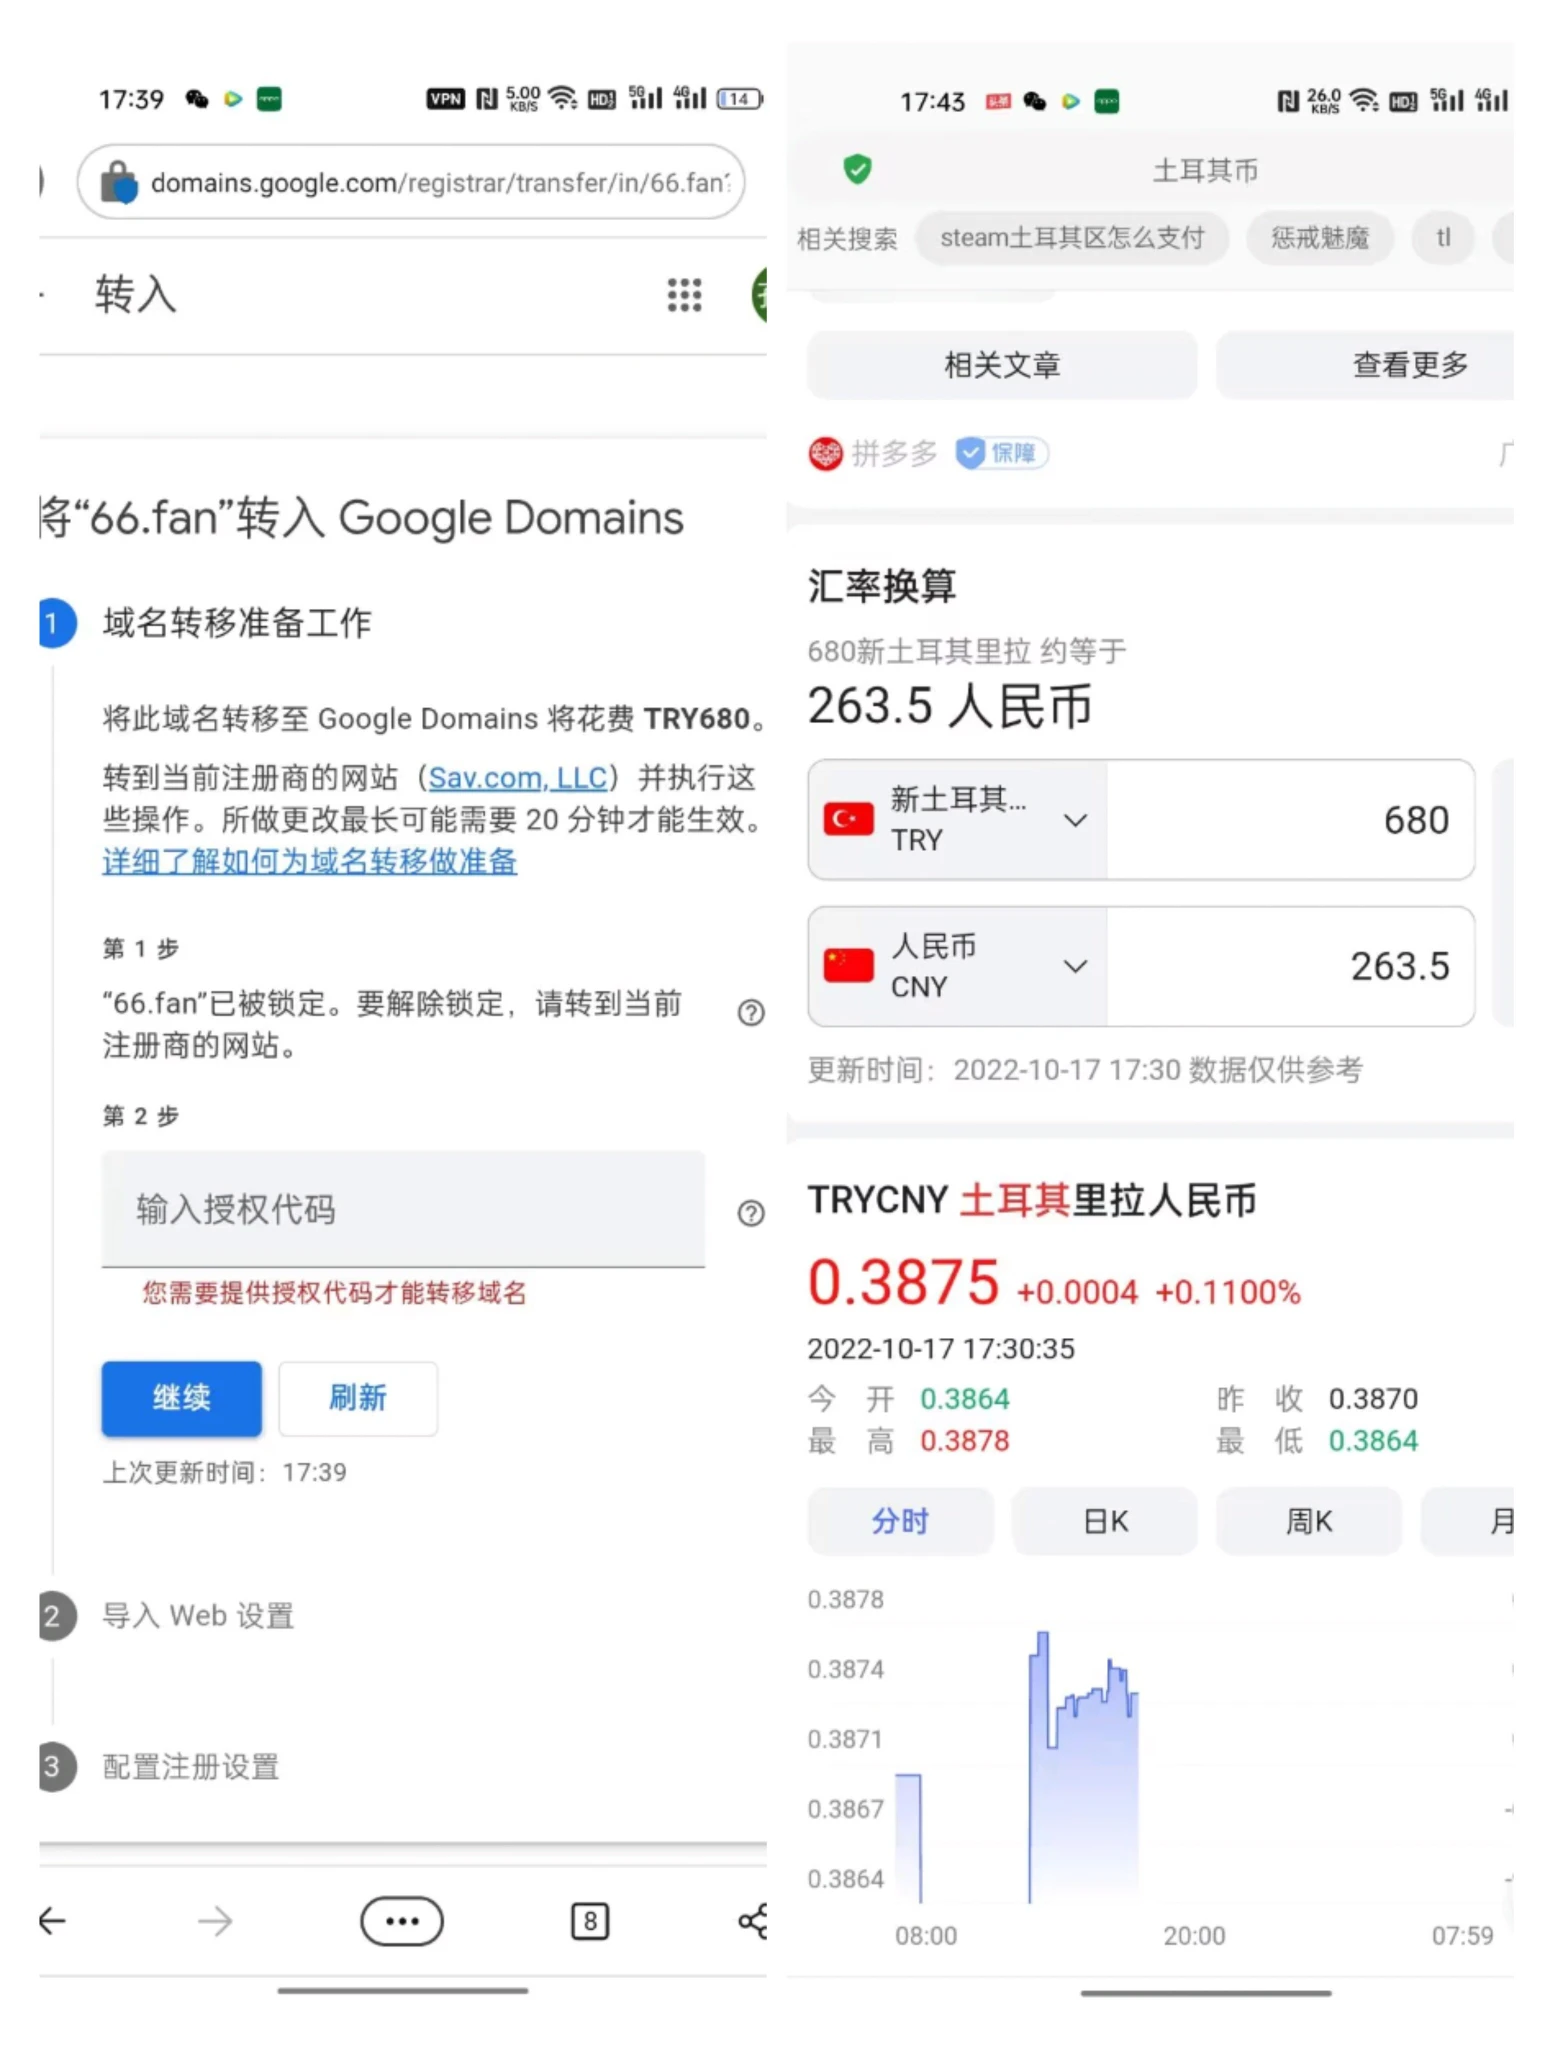Tap the steam土耳其区怎么支付 suggestion chip
Image resolution: width=1553 pixels, height=2048 pixels.
1072,238
